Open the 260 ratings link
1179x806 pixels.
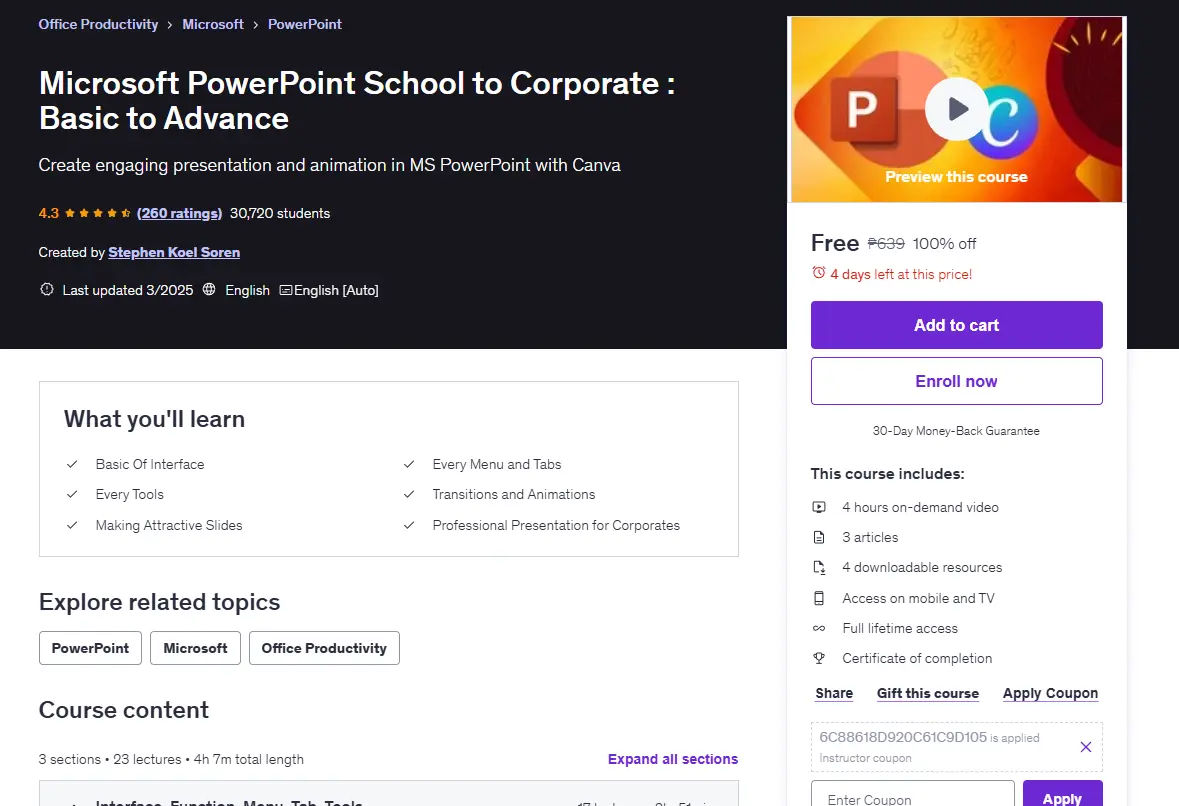[x=179, y=214]
